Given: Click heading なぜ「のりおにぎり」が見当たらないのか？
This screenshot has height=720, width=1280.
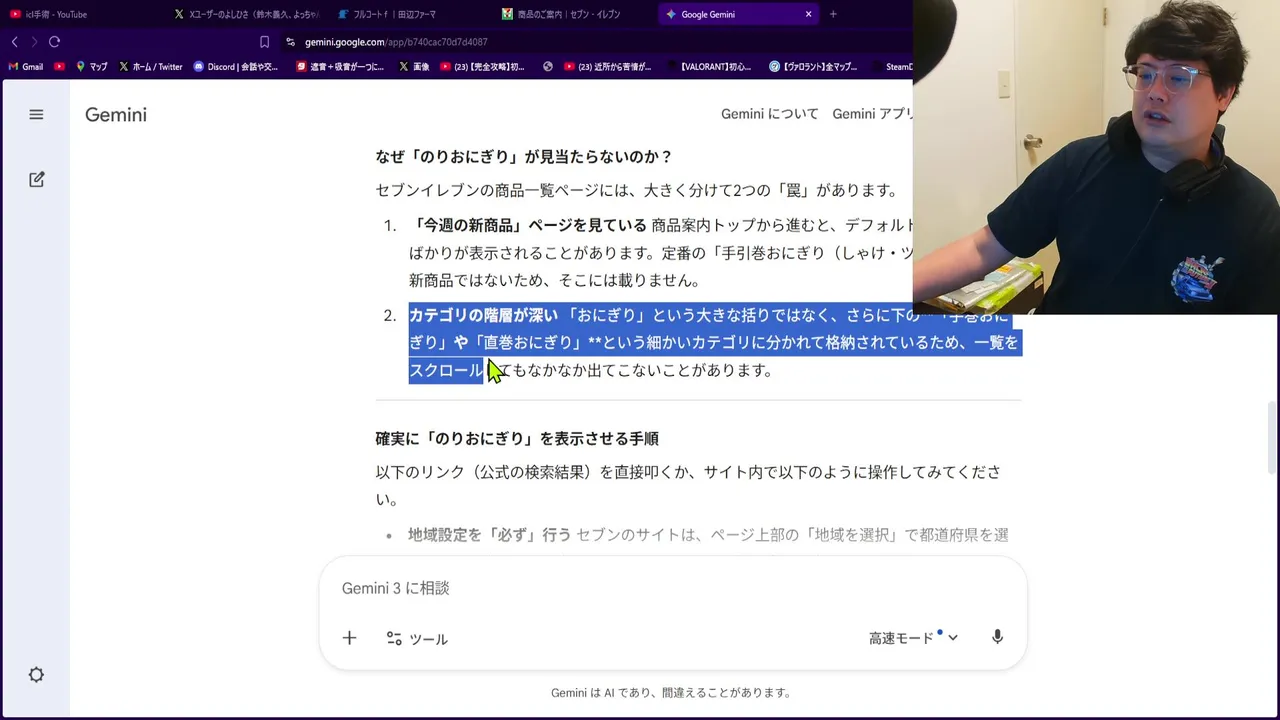Looking at the screenshot, I should pyautogui.click(x=524, y=157).
